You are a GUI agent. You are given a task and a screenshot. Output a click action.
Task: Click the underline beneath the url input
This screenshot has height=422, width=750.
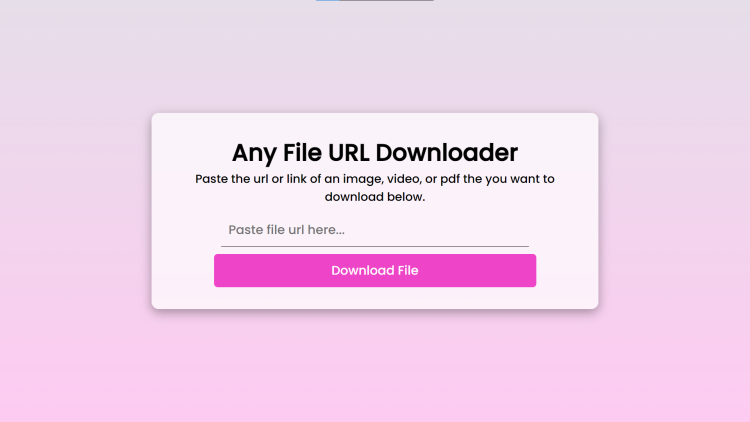point(375,246)
